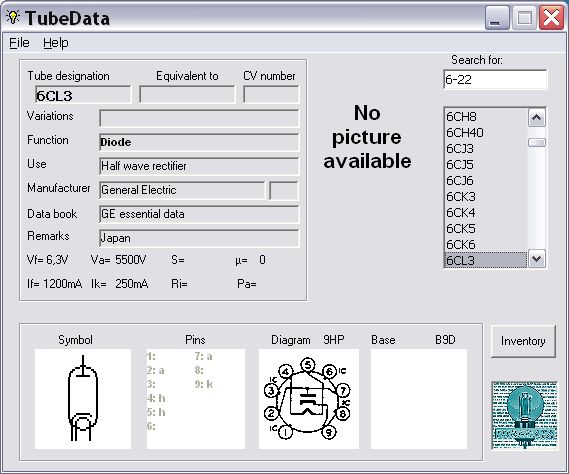Click the Pins listing panel
The width and height of the screenshot is (569, 474).
click(x=196, y=399)
